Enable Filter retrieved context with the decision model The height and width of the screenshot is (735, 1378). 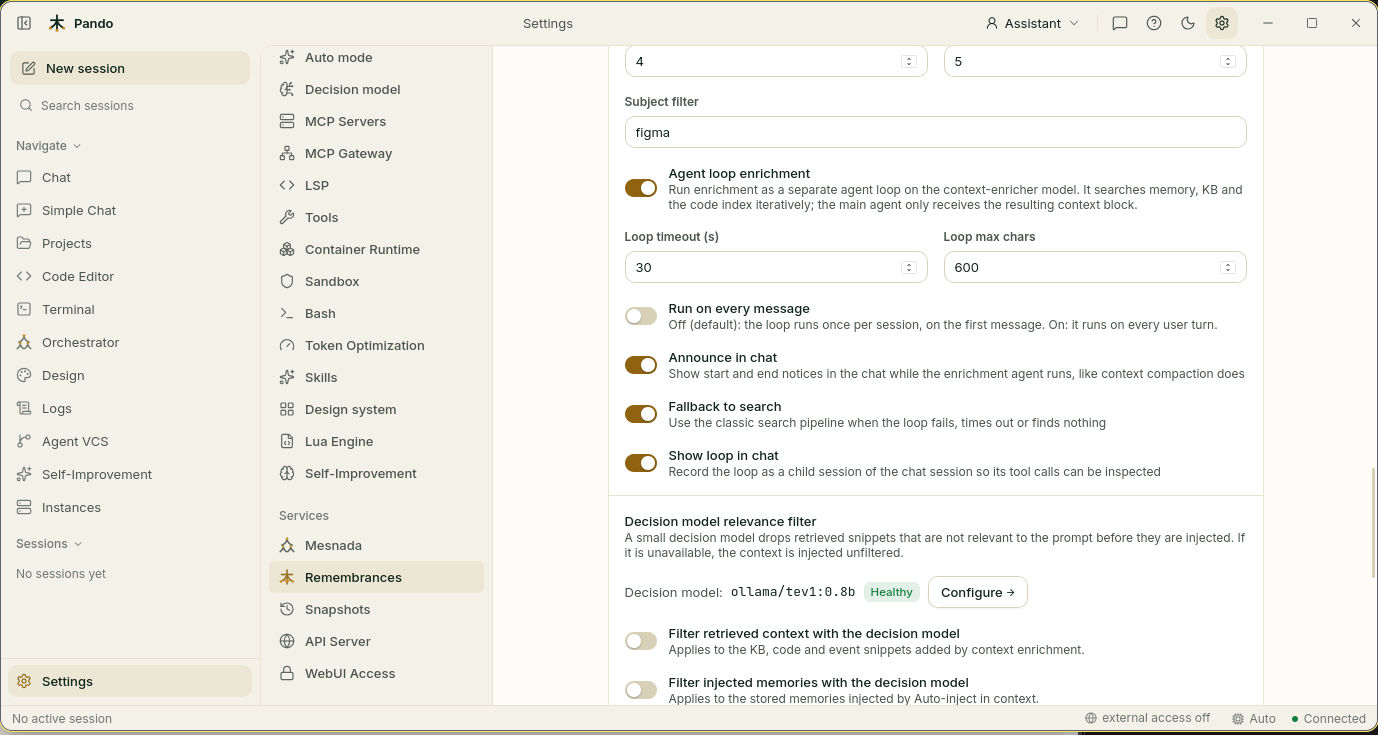[x=641, y=641]
